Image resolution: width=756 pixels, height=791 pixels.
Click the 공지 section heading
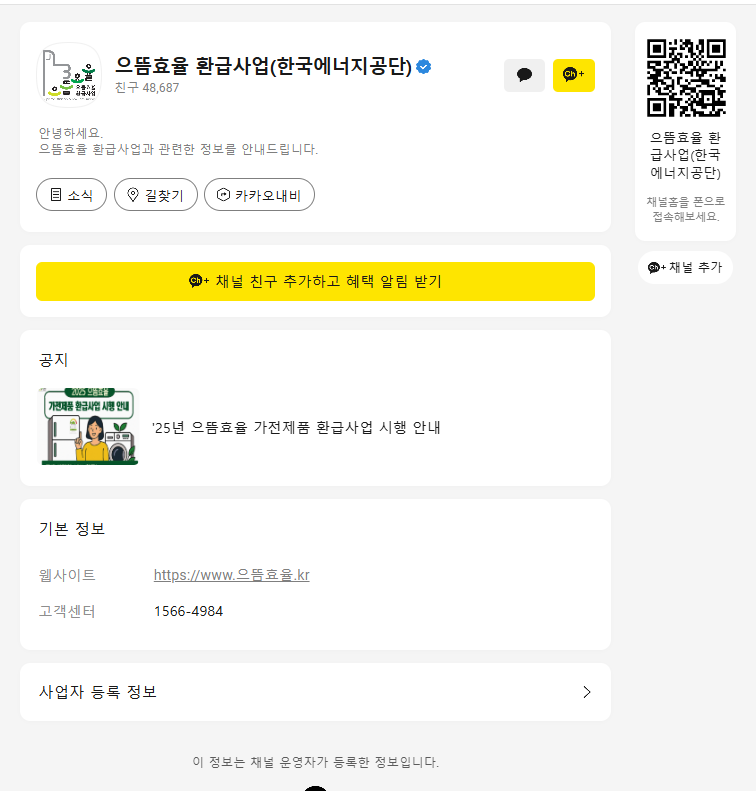coord(53,360)
